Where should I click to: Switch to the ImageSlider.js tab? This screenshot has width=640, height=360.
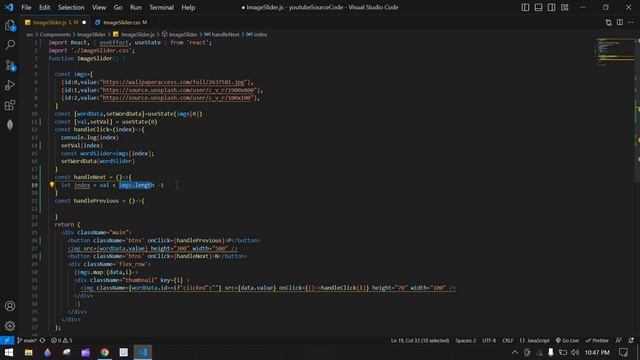click(x=55, y=22)
